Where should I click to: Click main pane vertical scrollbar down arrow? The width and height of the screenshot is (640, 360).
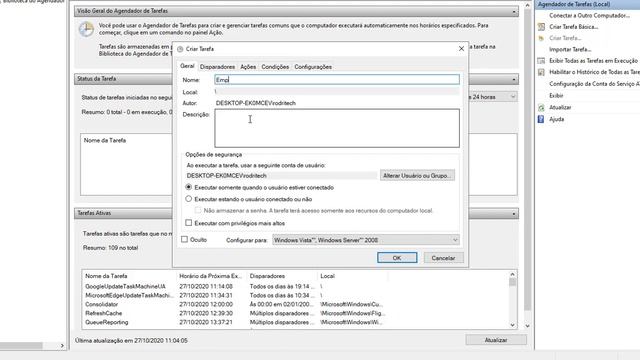click(527, 326)
